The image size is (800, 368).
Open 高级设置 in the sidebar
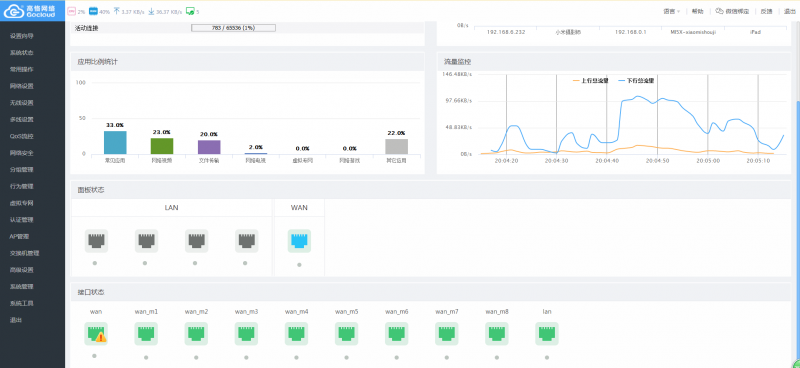pyautogui.click(x=21, y=270)
